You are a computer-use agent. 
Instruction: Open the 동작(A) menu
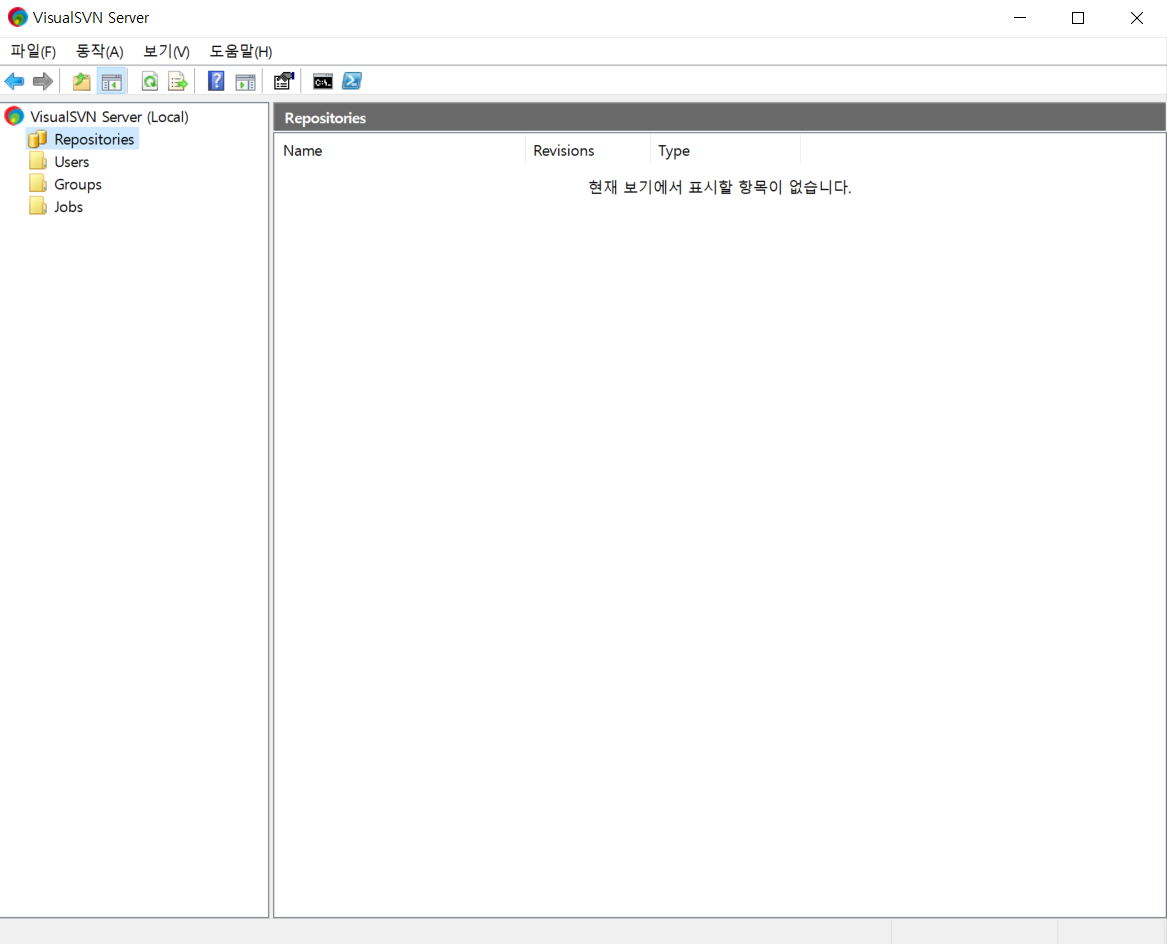(100, 51)
